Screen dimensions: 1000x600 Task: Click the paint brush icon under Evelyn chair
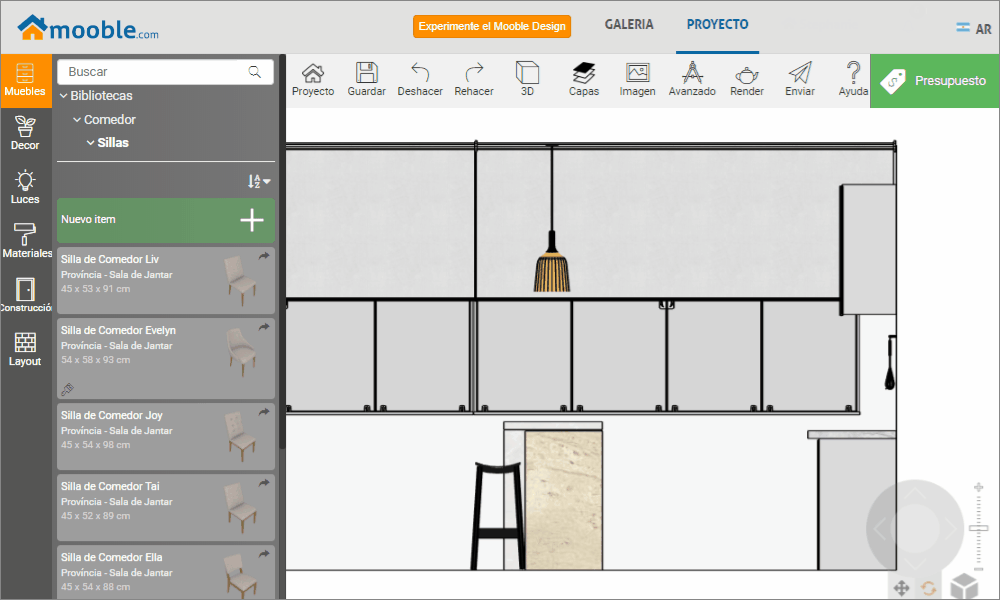(67, 388)
